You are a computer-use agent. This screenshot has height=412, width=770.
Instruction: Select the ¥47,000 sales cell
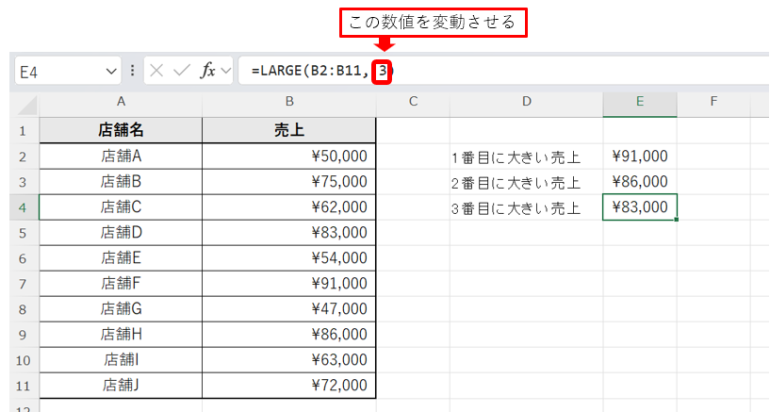coord(289,309)
